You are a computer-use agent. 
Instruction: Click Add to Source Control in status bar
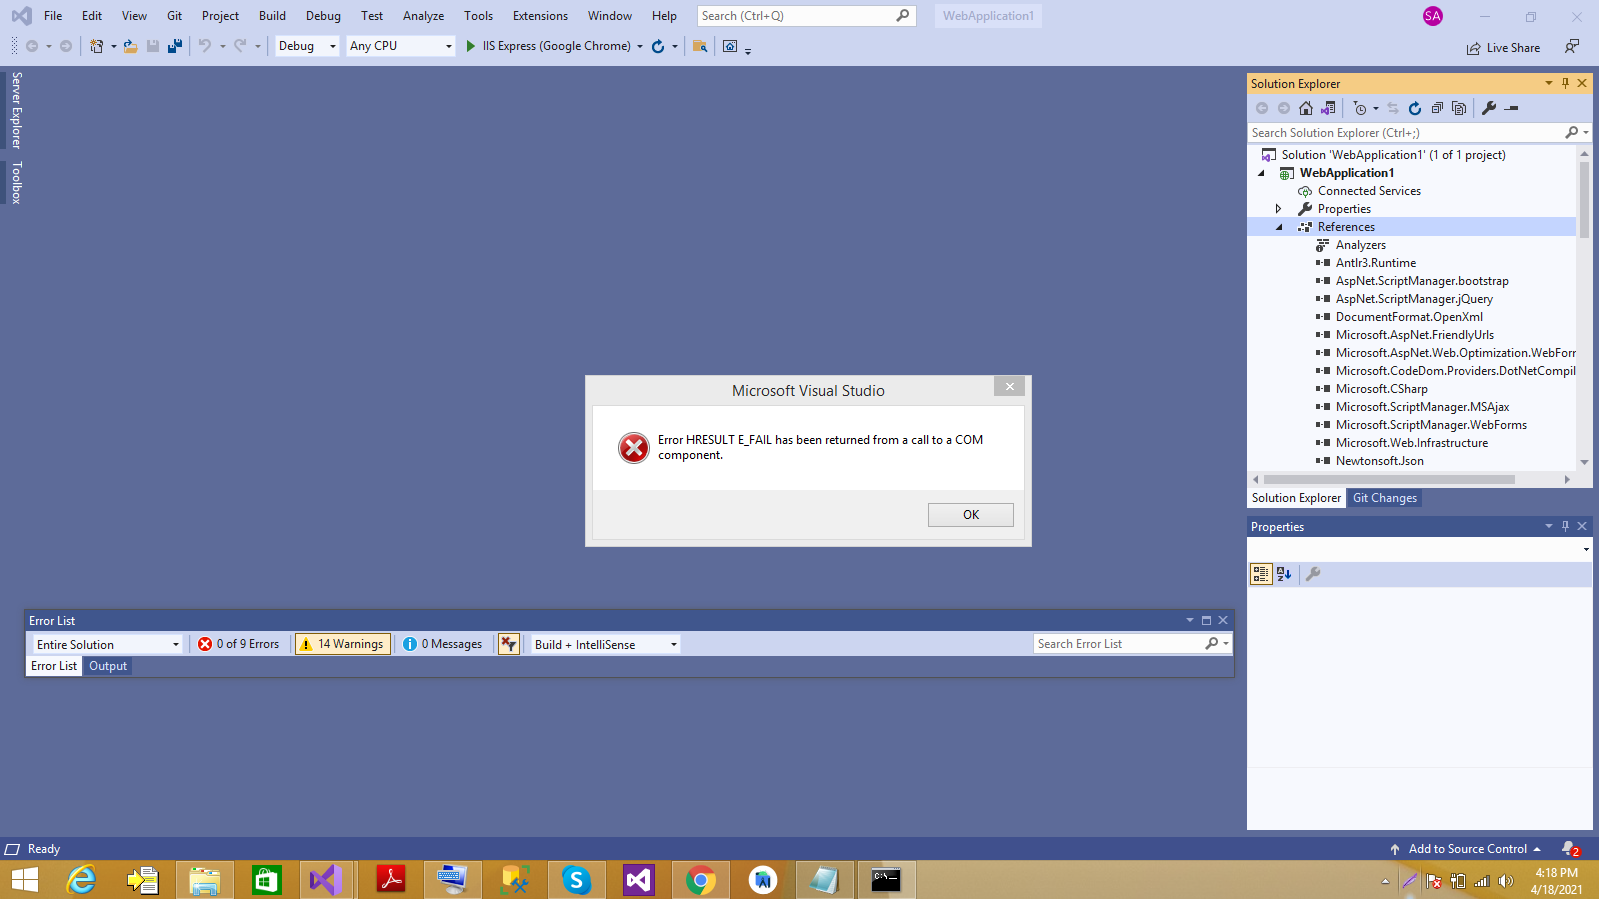tap(1466, 849)
